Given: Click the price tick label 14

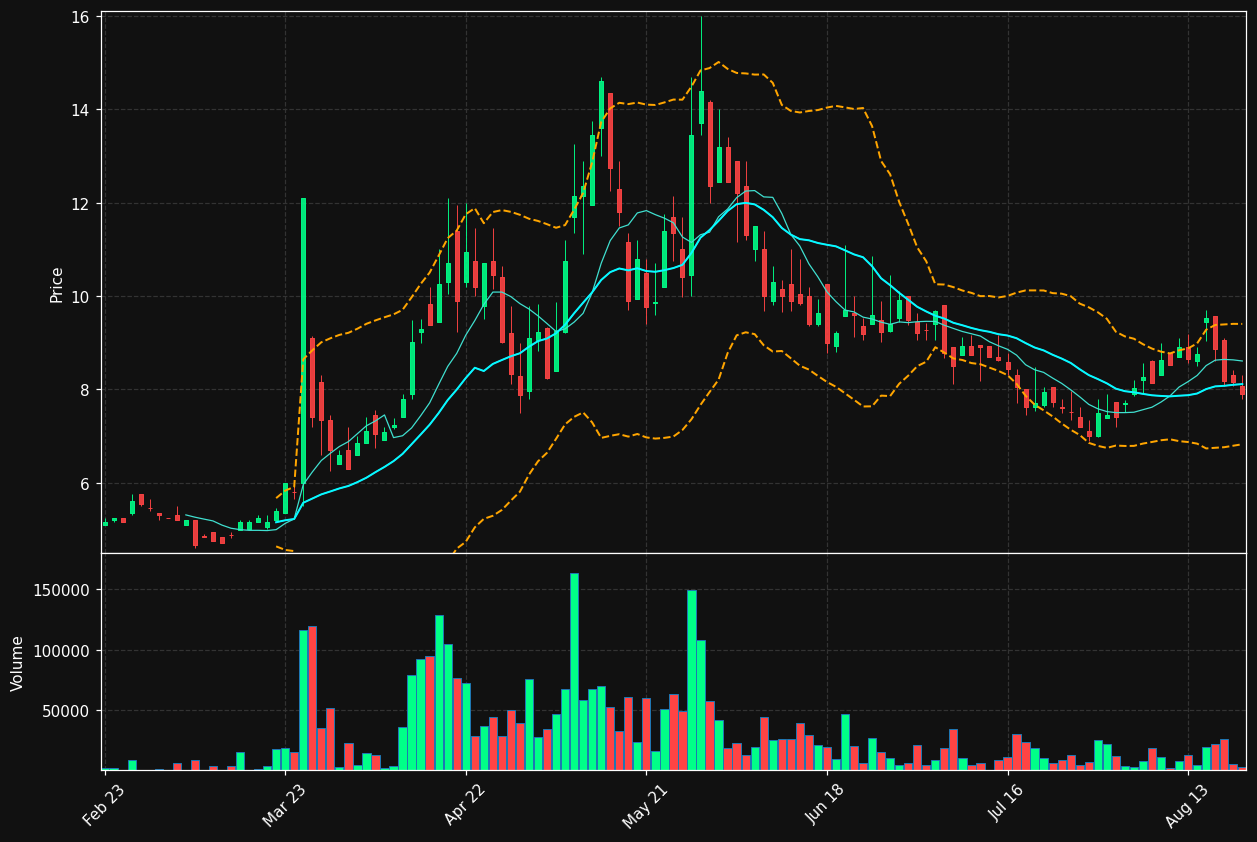Looking at the screenshot, I should point(81,110).
